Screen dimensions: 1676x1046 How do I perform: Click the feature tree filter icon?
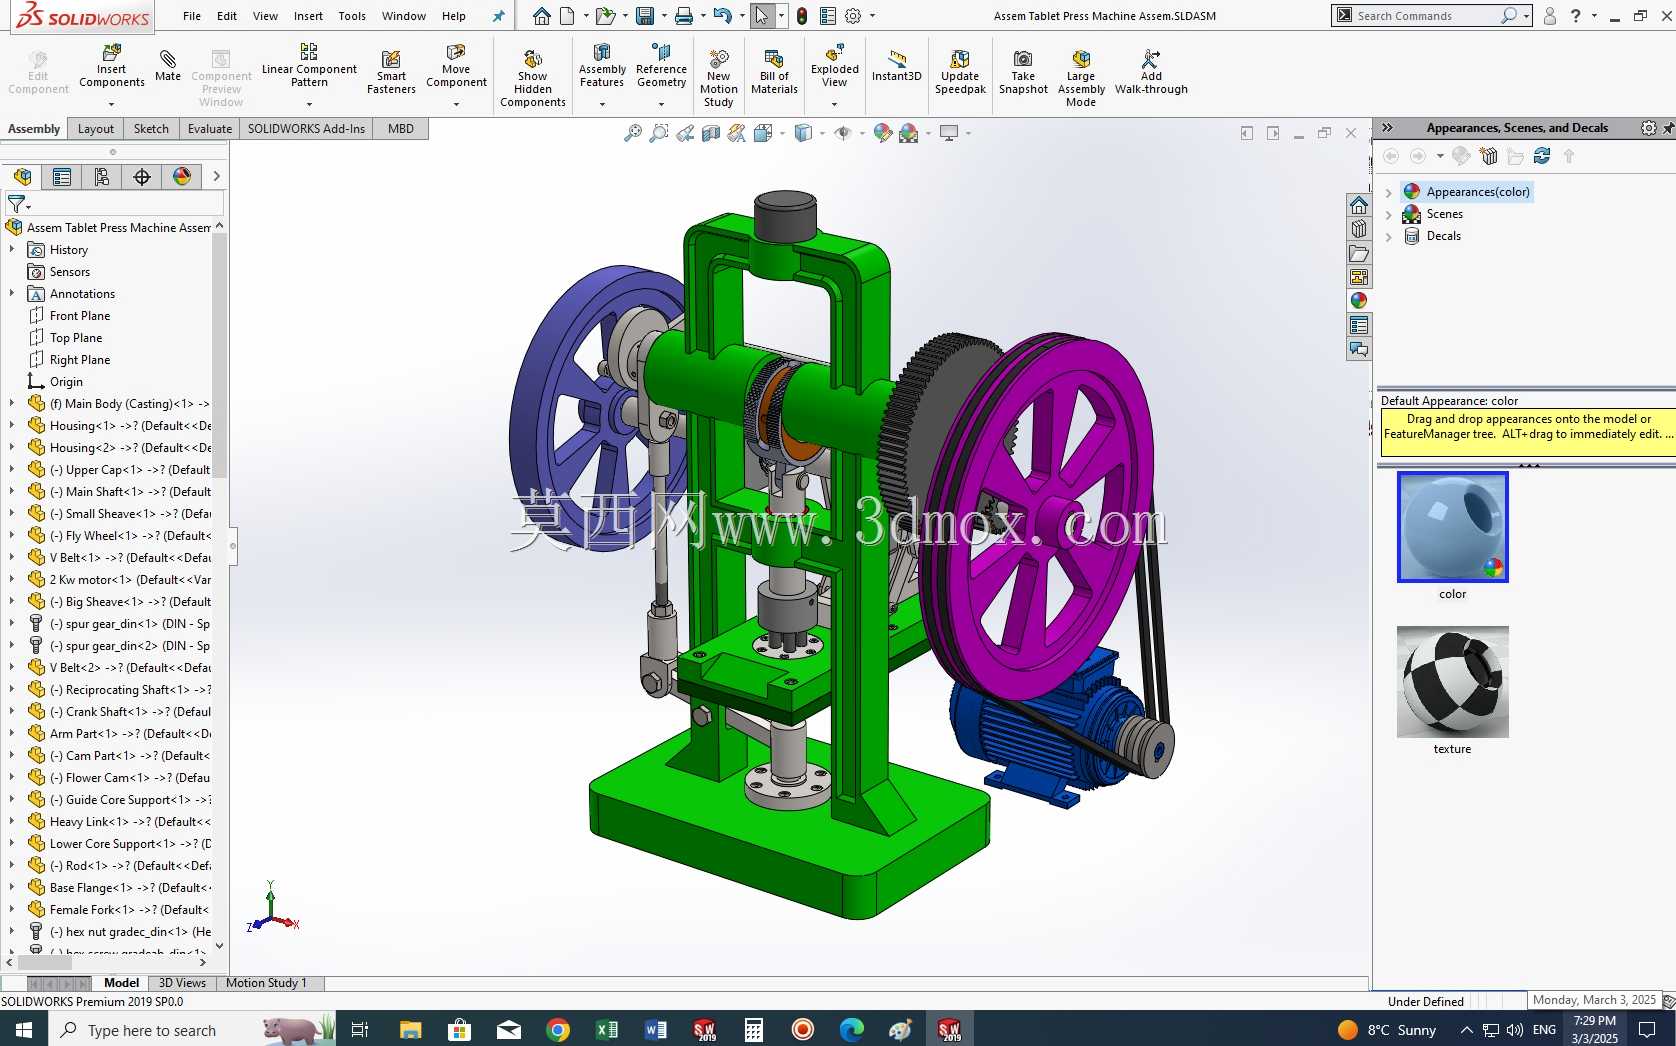tap(17, 203)
